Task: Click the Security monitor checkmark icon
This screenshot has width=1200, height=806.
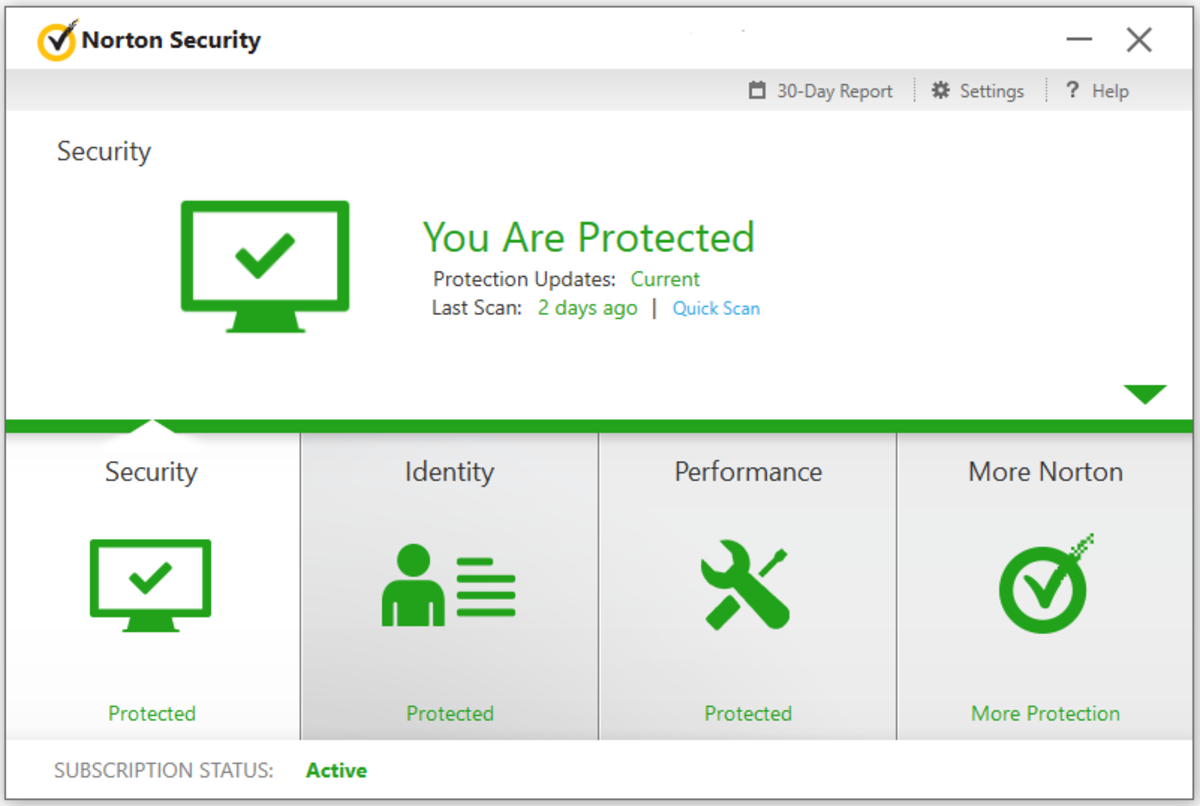Action: tap(150, 585)
